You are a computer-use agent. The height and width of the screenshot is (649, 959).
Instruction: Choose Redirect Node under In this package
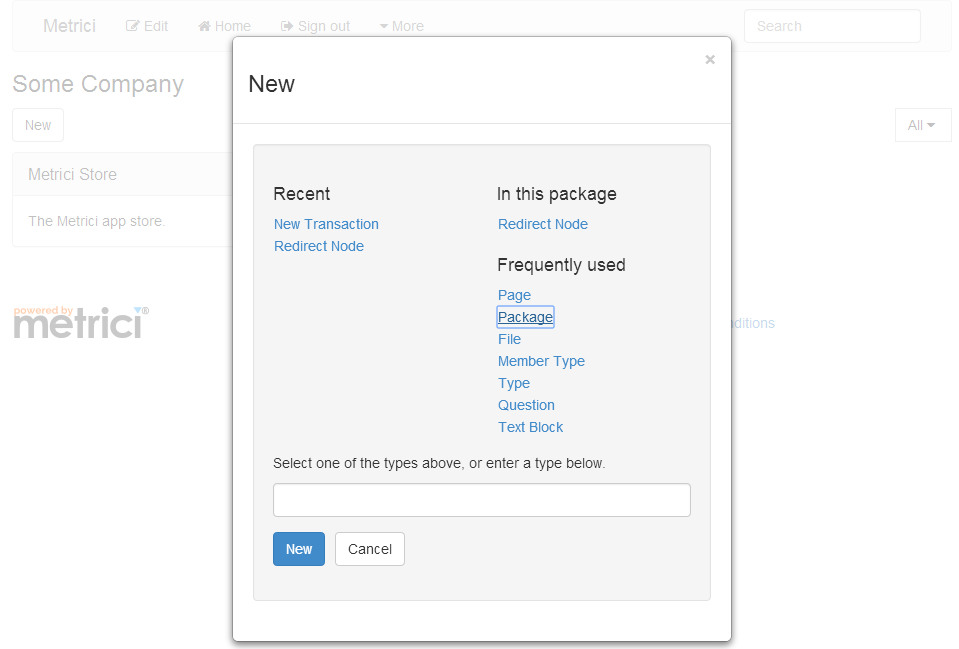pyautogui.click(x=542, y=224)
